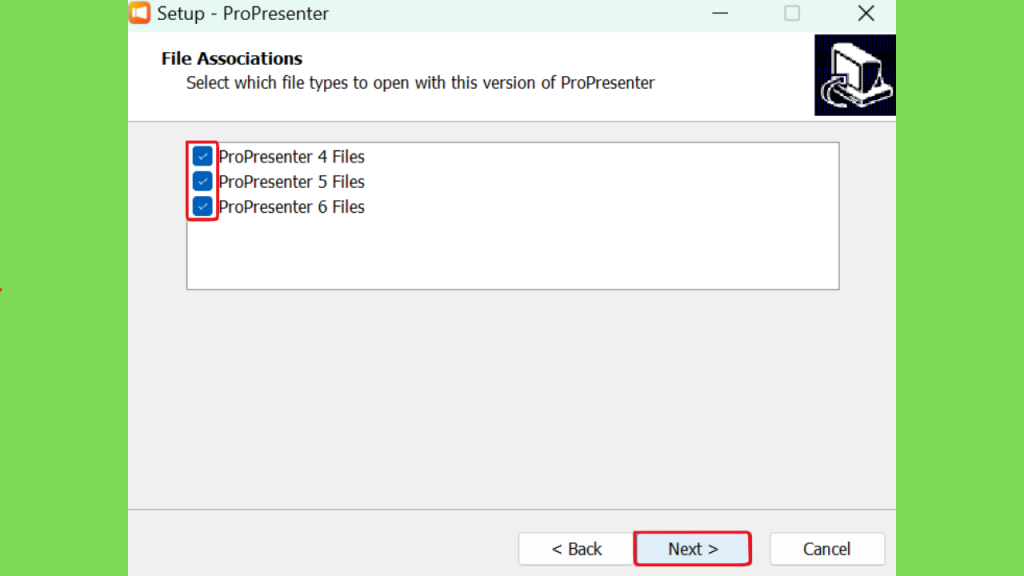
Task: Minimize the Setup window
Action: 720,13
